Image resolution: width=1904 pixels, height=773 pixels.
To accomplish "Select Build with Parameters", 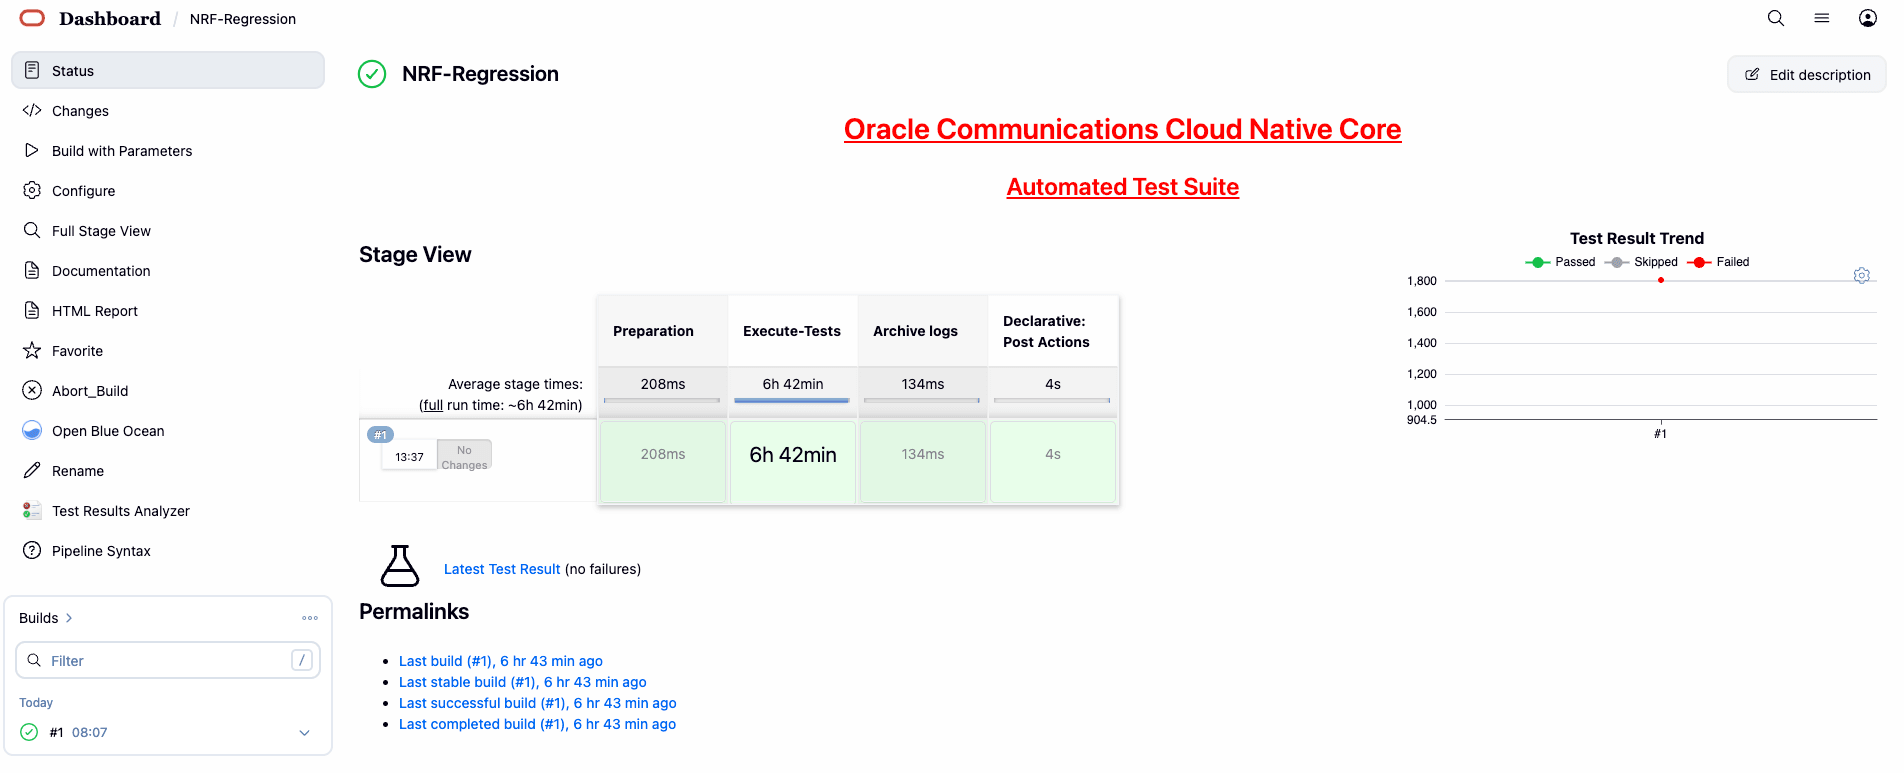I will pyautogui.click(x=168, y=150).
